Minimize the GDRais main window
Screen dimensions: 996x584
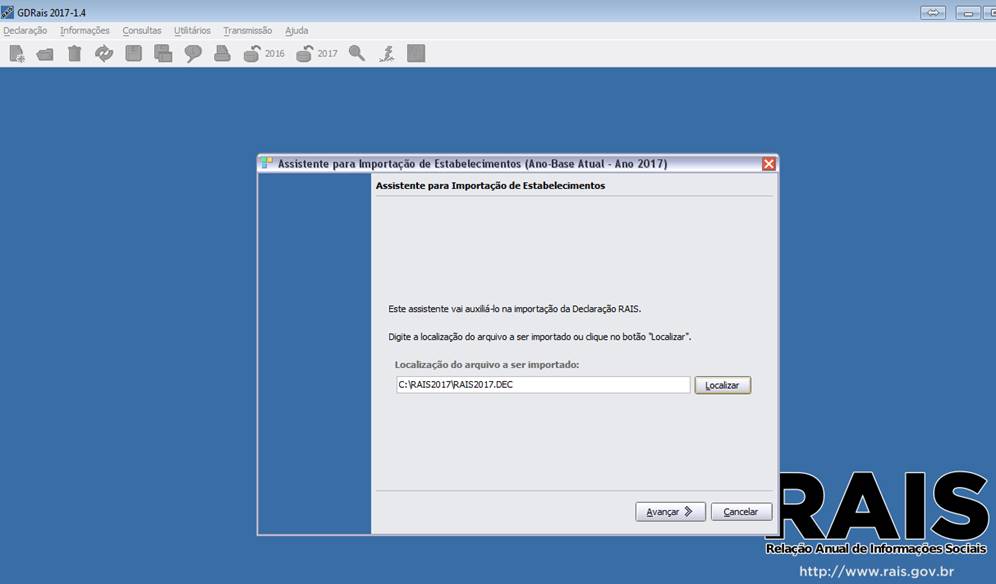tap(967, 13)
